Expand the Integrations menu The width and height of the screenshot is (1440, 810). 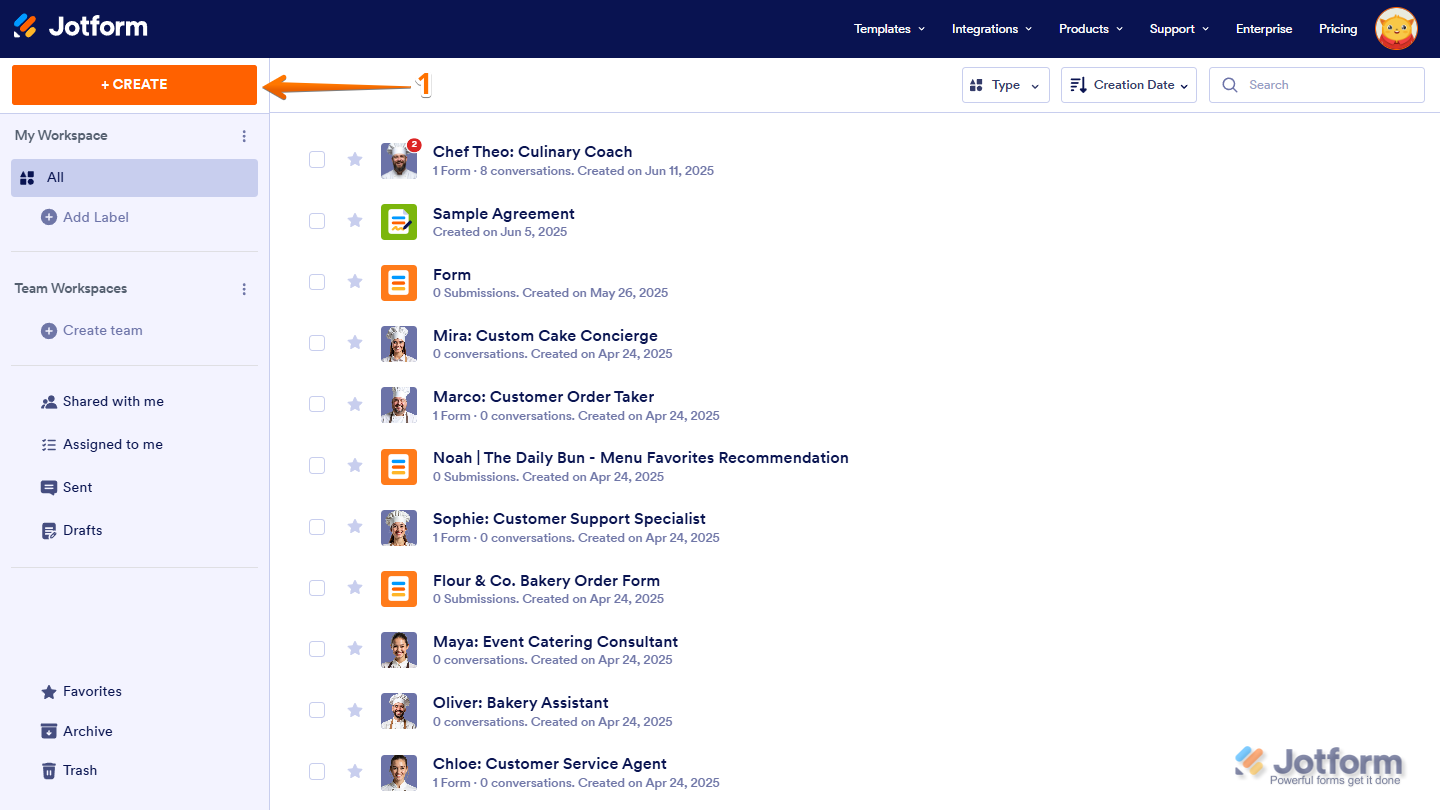(x=992, y=29)
